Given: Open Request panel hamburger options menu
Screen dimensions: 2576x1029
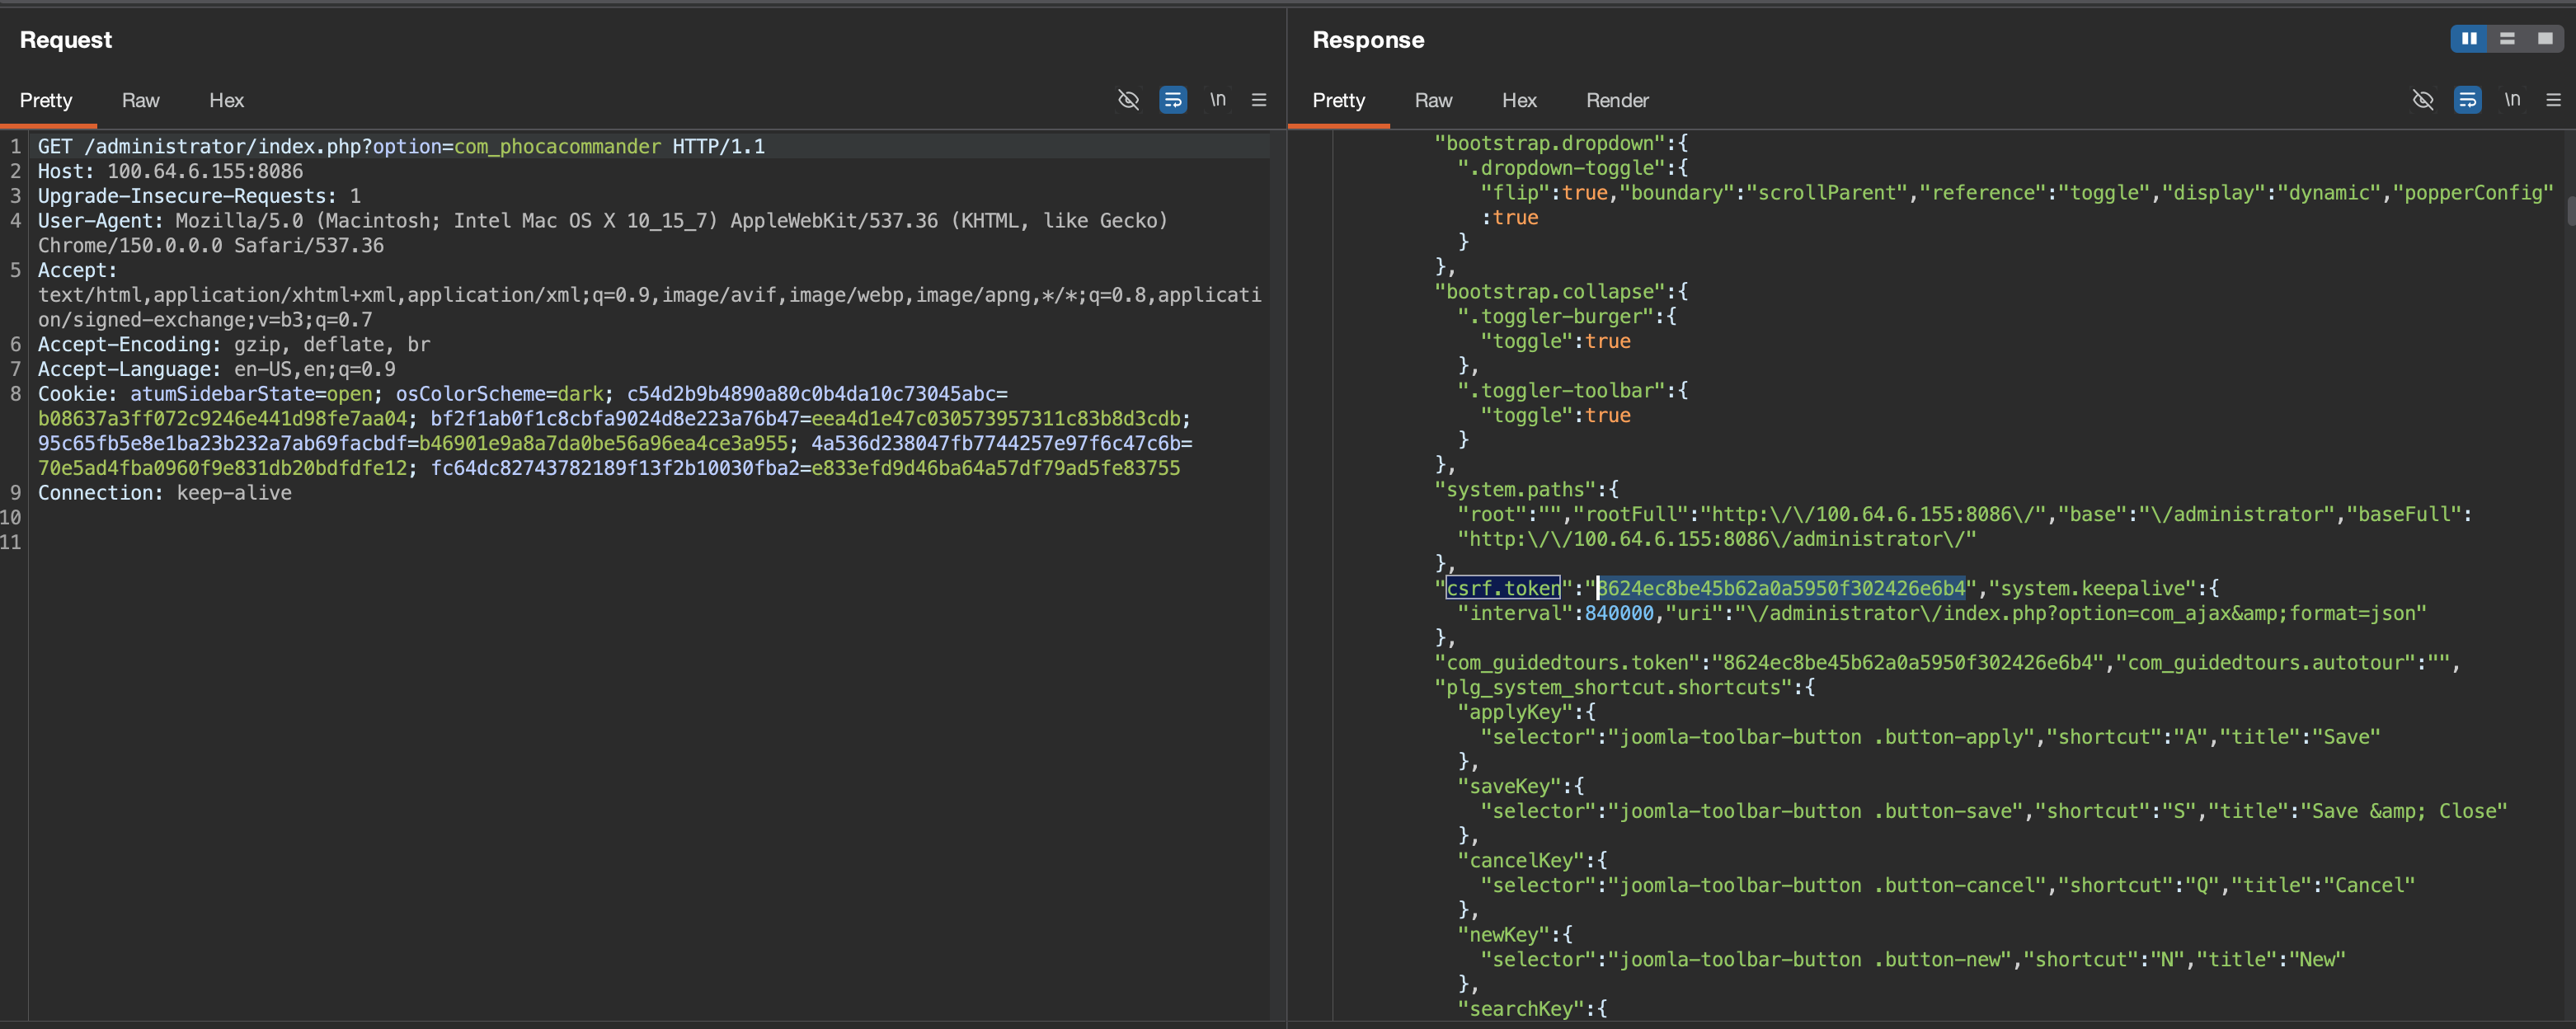Looking at the screenshot, I should 1259,100.
